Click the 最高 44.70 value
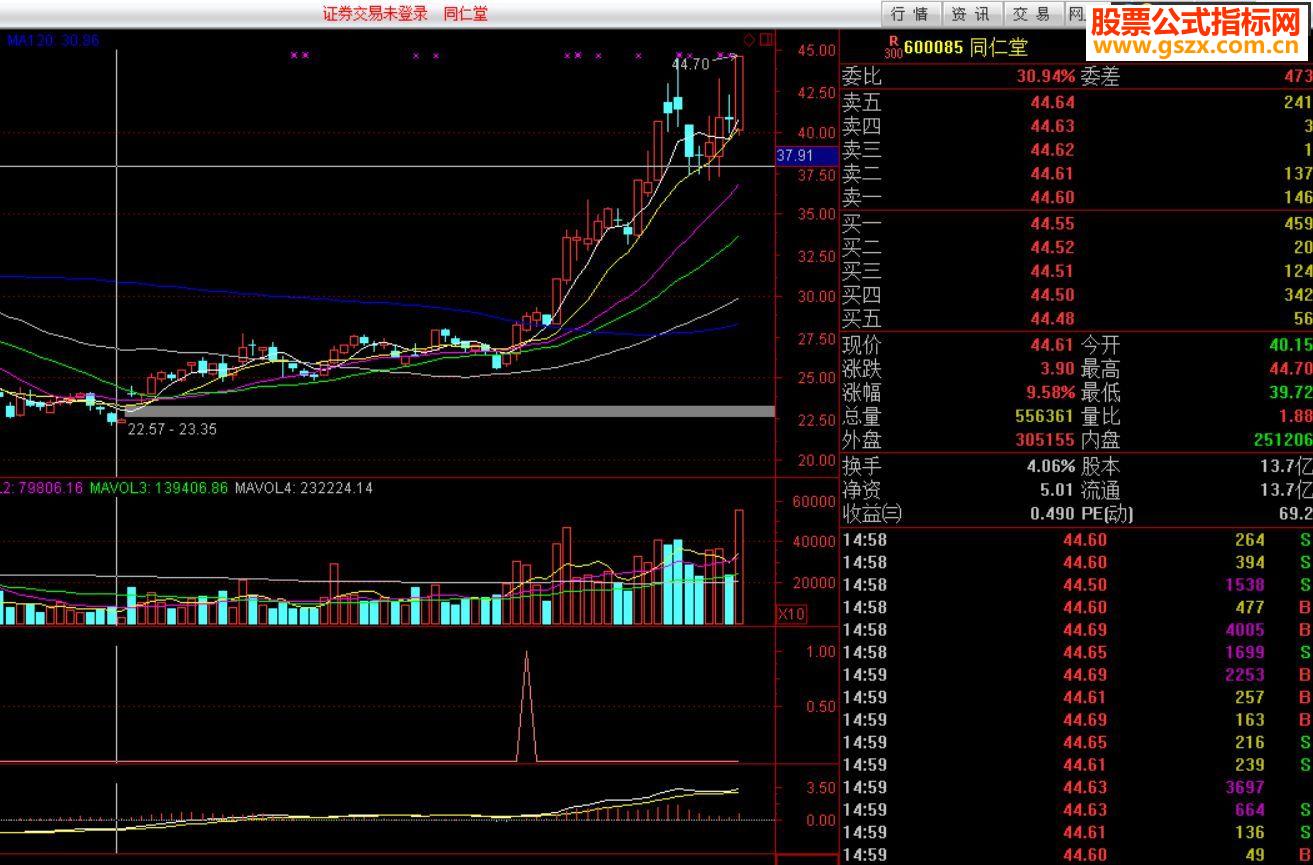 pos(1291,369)
